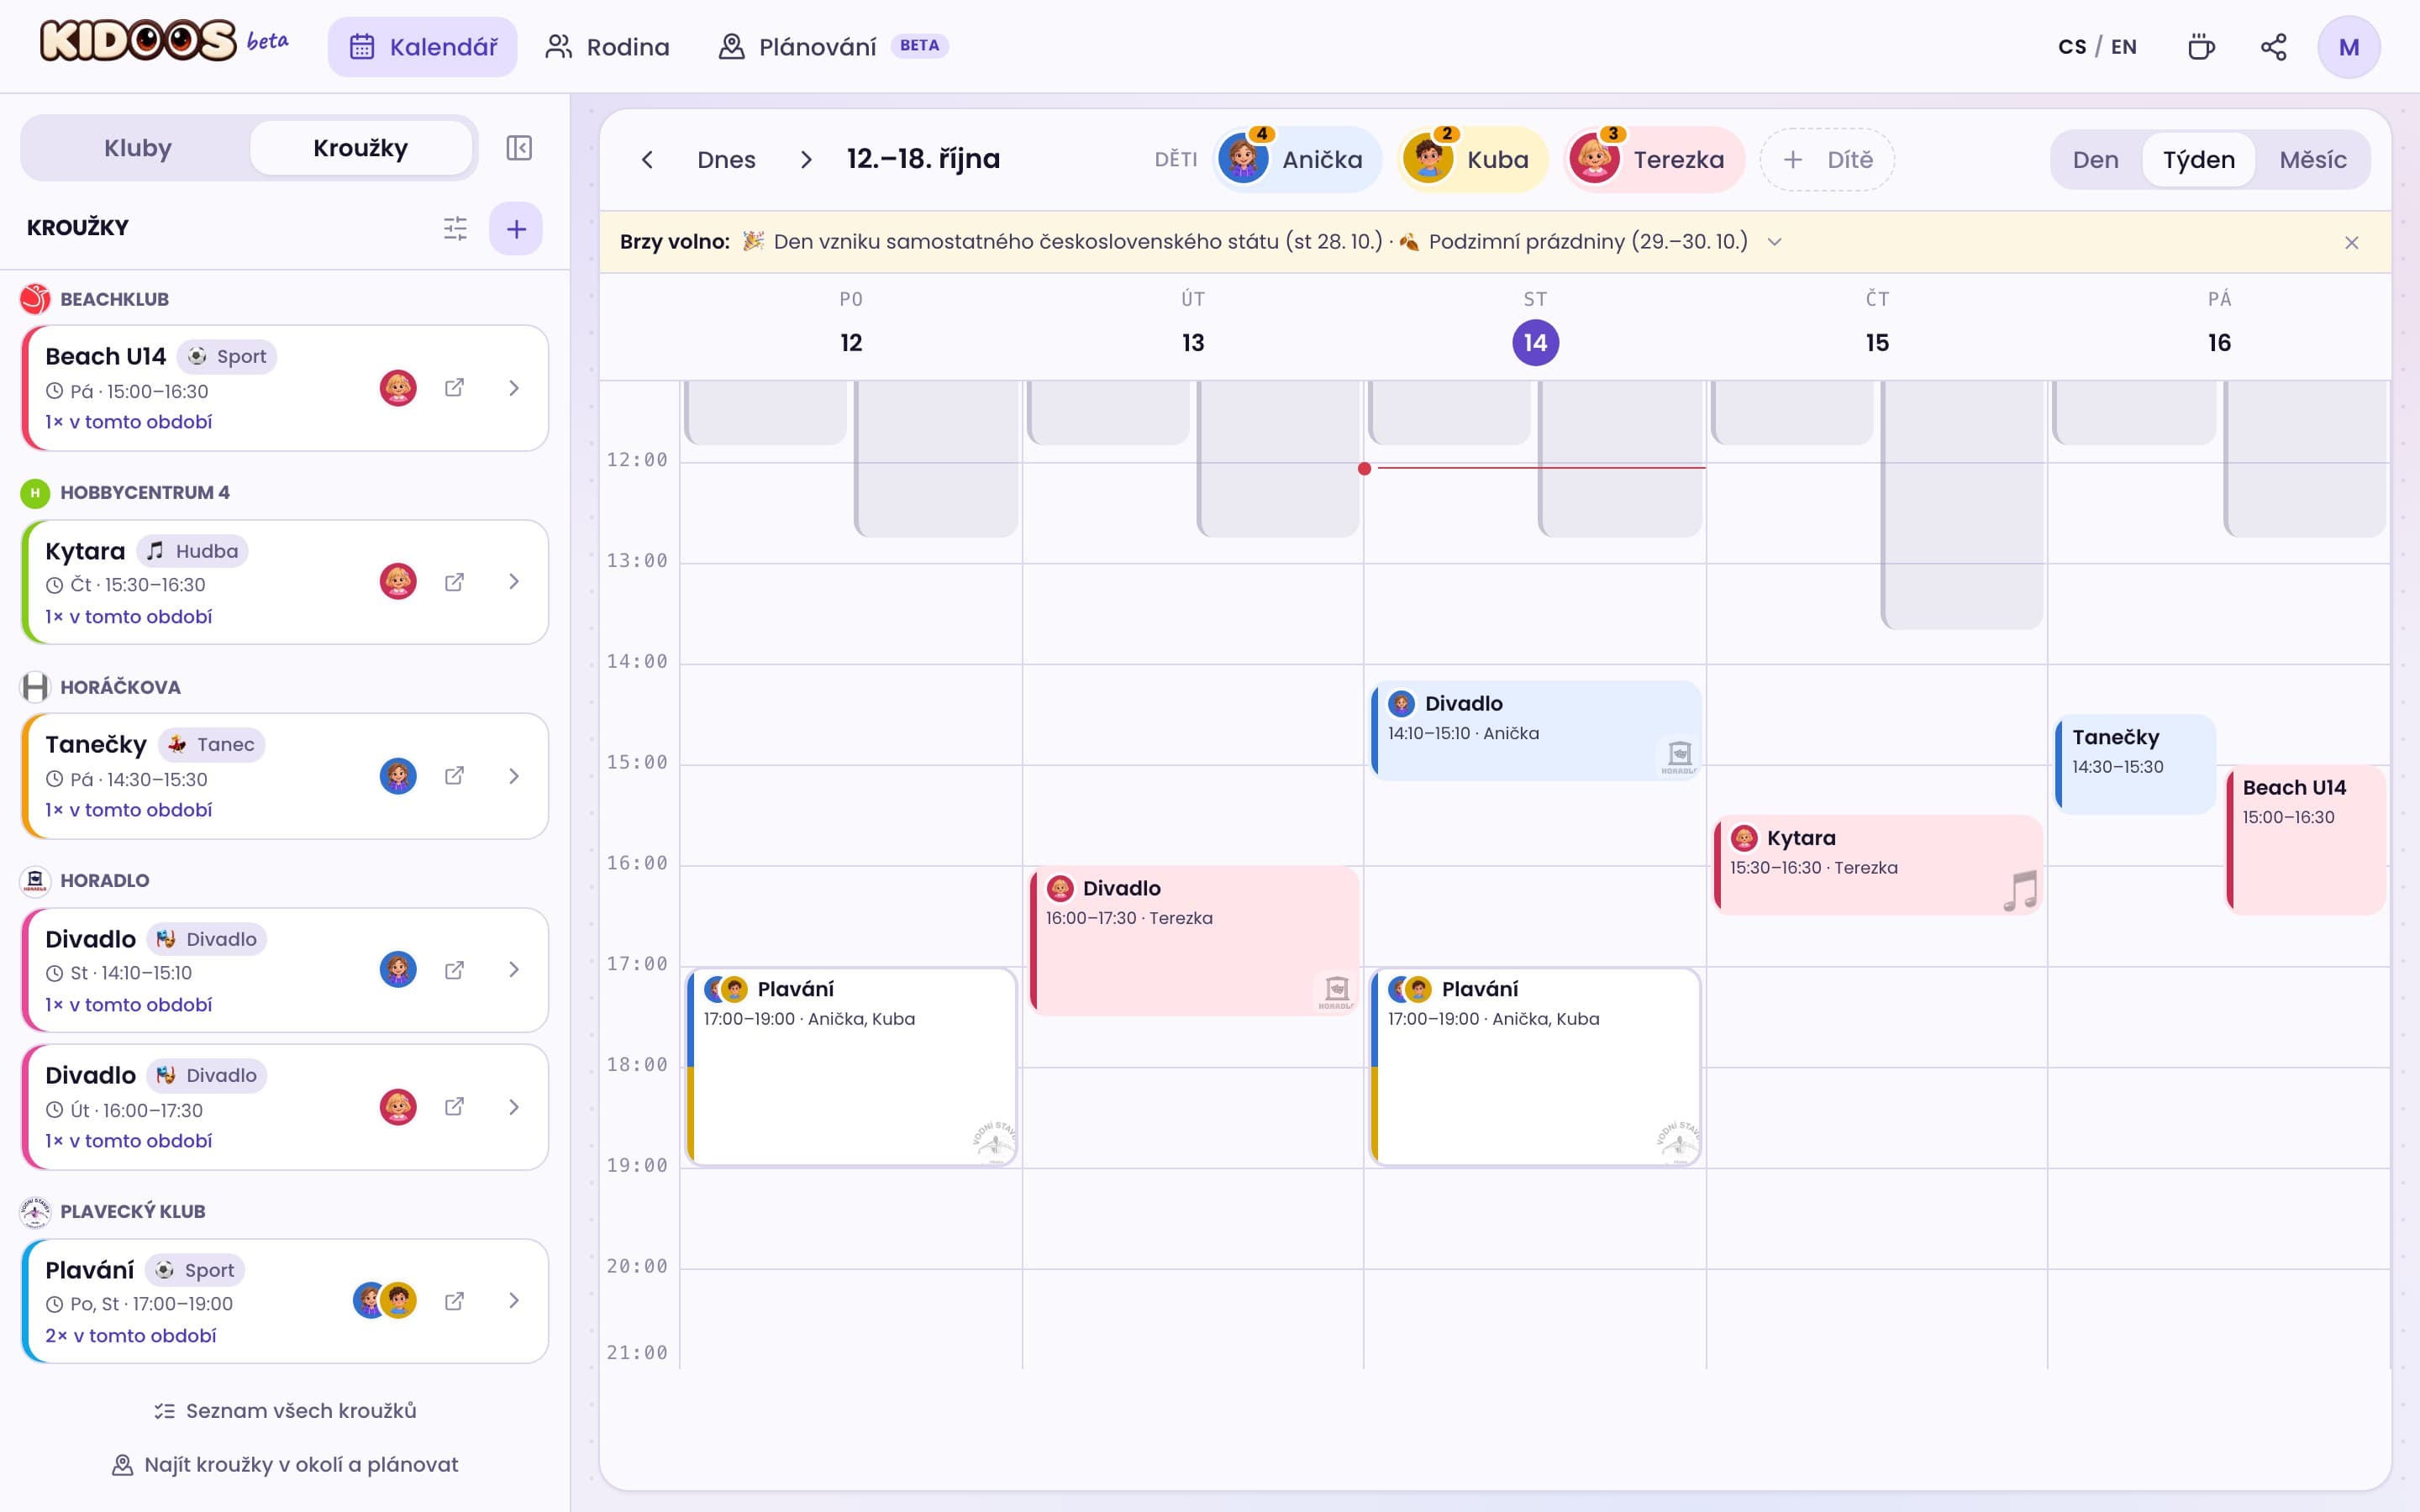Viewport: 2420px width, 1512px height.
Task: Open Kytara event on Thursday
Action: tap(1877, 865)
